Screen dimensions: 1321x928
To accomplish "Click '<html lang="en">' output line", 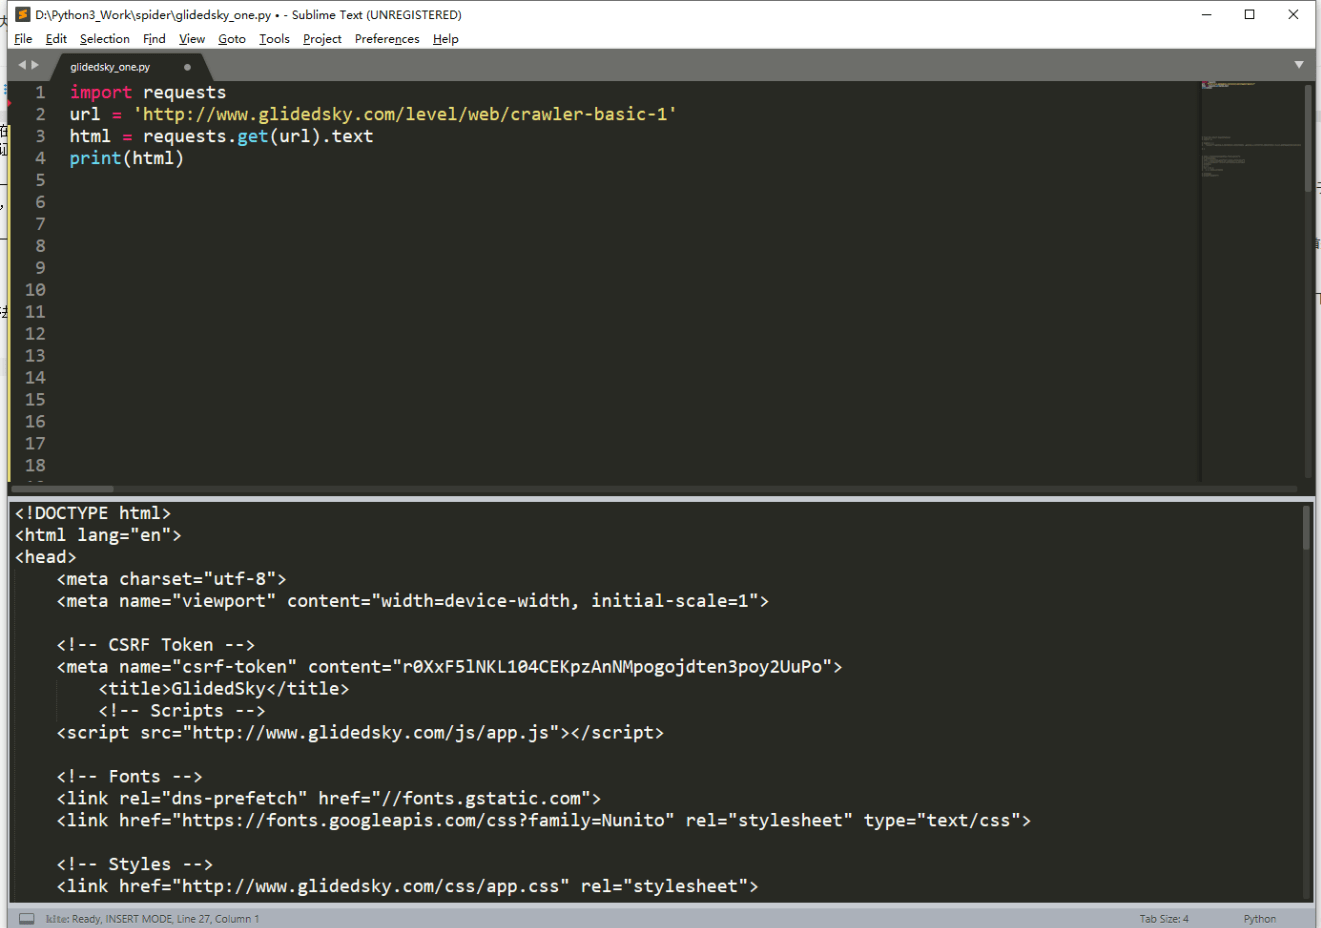I will (98, 535).
